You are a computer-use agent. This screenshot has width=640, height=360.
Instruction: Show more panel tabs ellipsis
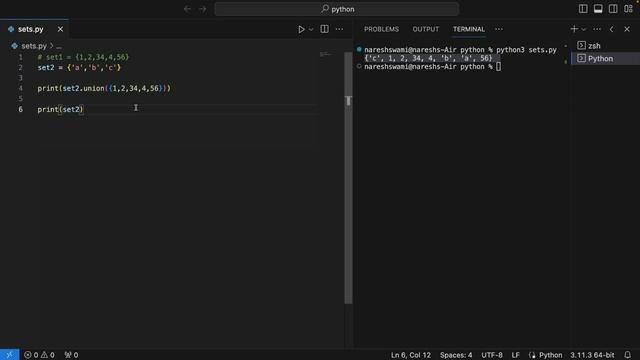click(x=499, y=29)
